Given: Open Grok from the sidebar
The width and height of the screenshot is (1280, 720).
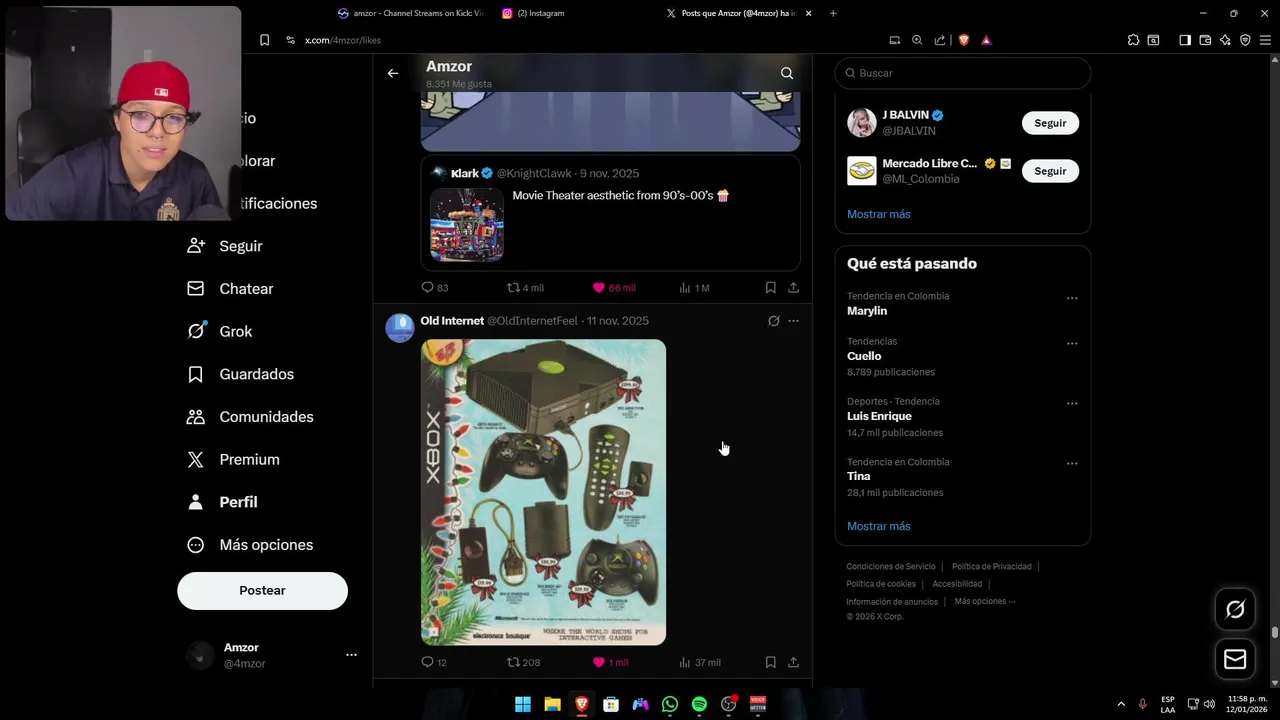Looking at the screenshot, I should coord(220,331).
